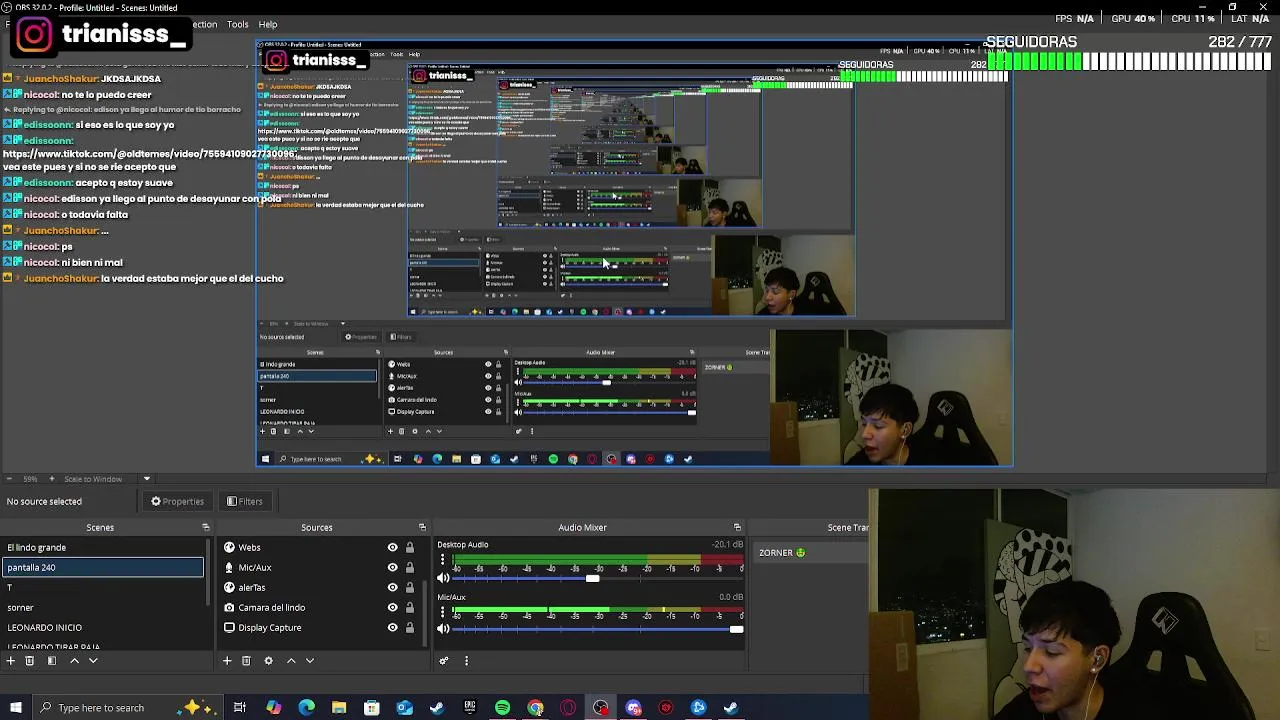Open the Tools menu

point(237,24)
